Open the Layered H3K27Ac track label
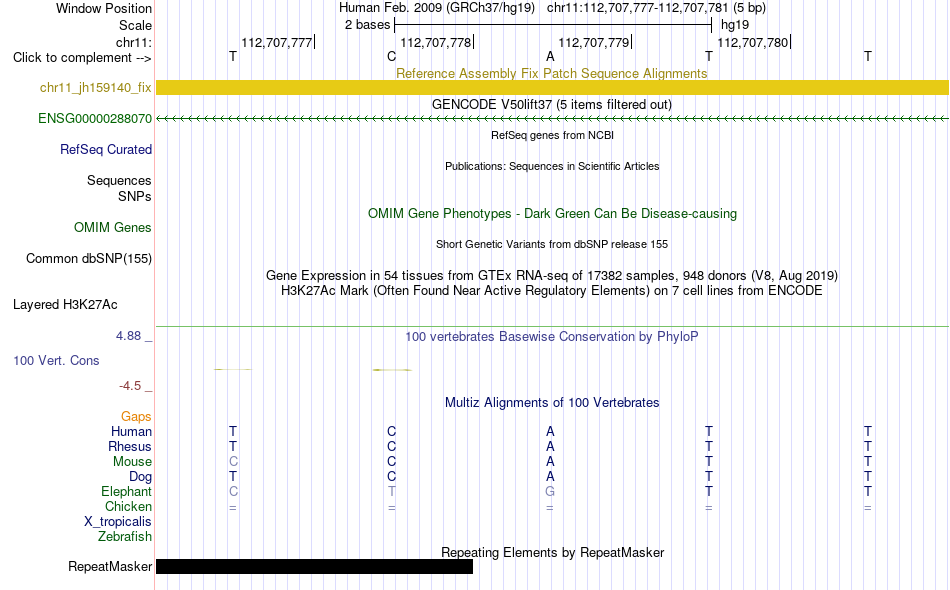Viewport: 950px width, 590px height. [x=65, y=305]
